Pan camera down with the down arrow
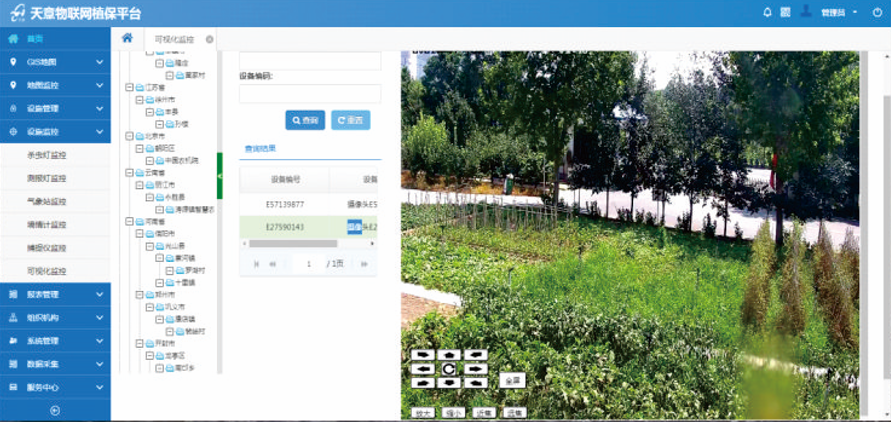 (449, 383)
